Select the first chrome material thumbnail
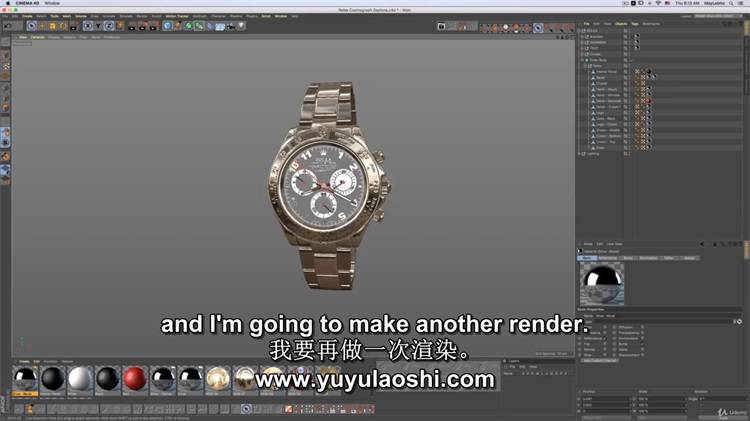 25,378
